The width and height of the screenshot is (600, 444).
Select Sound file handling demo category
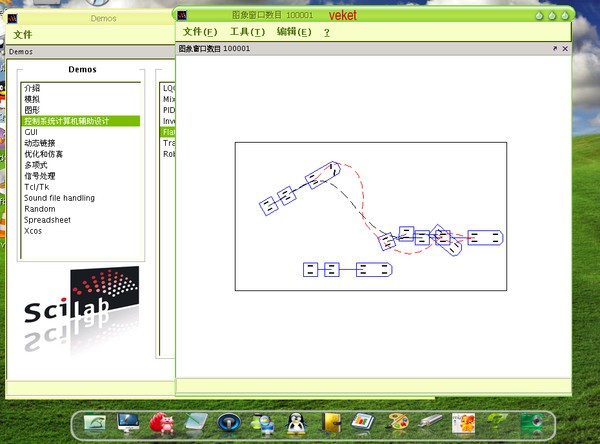[80, 198]
